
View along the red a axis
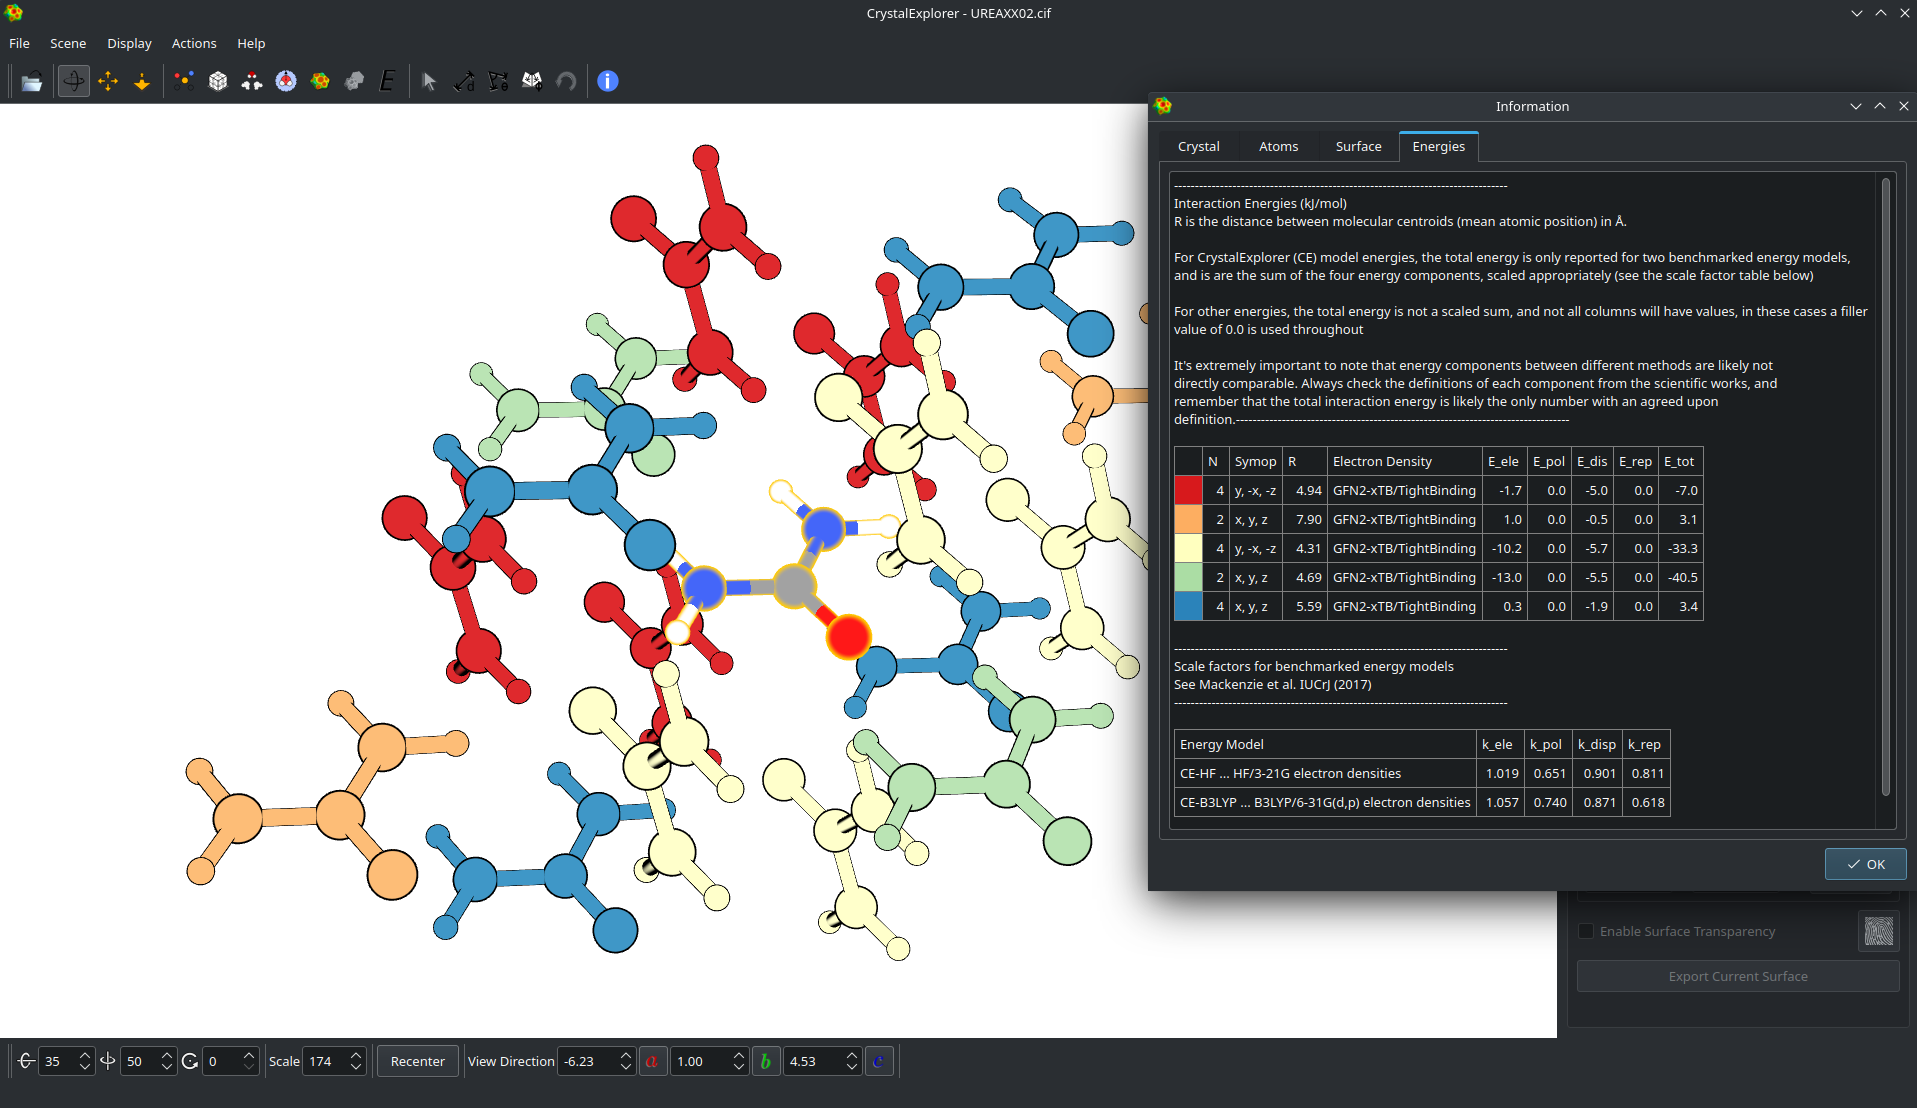tap(652, 1061)
